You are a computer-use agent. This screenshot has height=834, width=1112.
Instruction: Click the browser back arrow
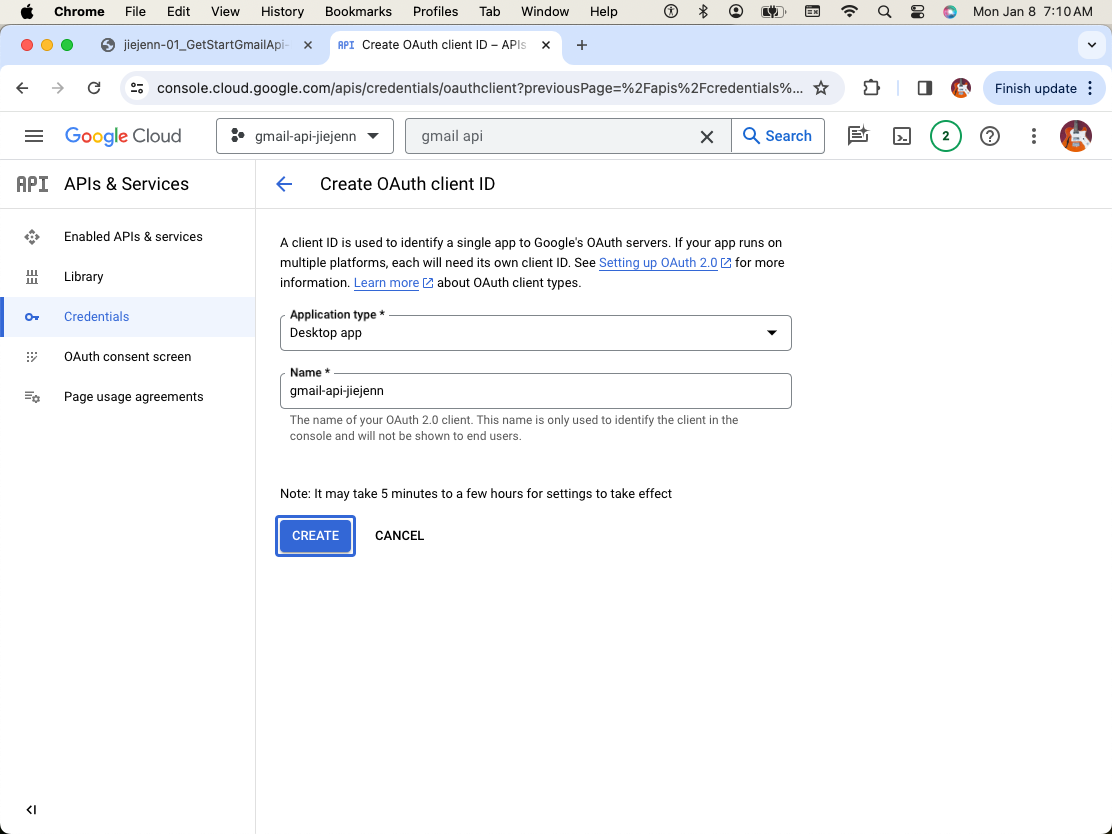coord(22,88)
